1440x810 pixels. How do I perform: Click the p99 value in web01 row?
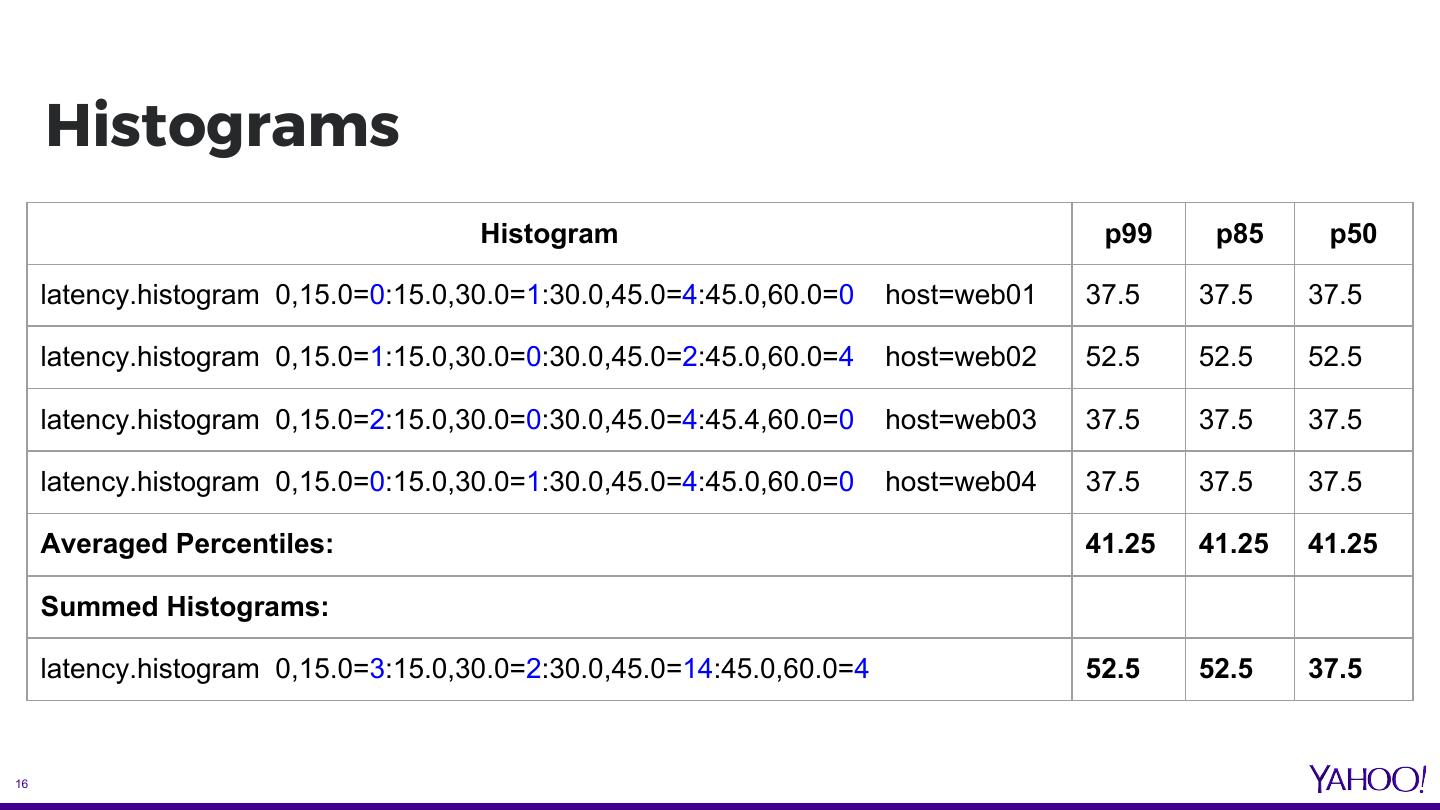tap(1112, 295)
